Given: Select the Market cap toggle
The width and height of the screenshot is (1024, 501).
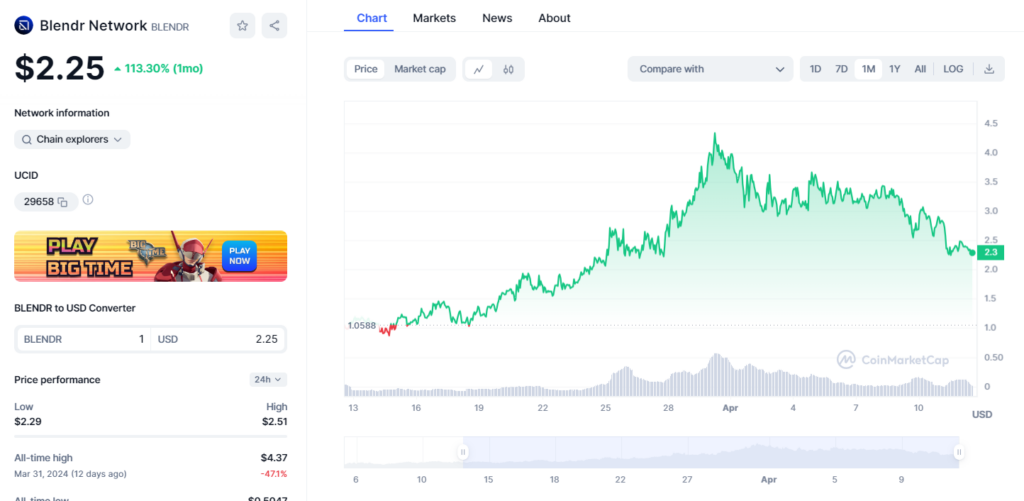Looking at the screenshot, I should click(x=420, y=69).
